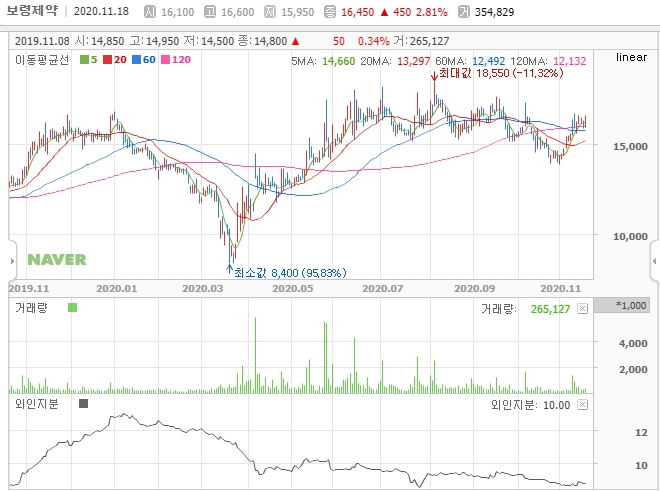Image resolution: width=660 pixels, height=491 pixels.
Task: Click the *1,000 volume unit label
Action: point(622,305)
